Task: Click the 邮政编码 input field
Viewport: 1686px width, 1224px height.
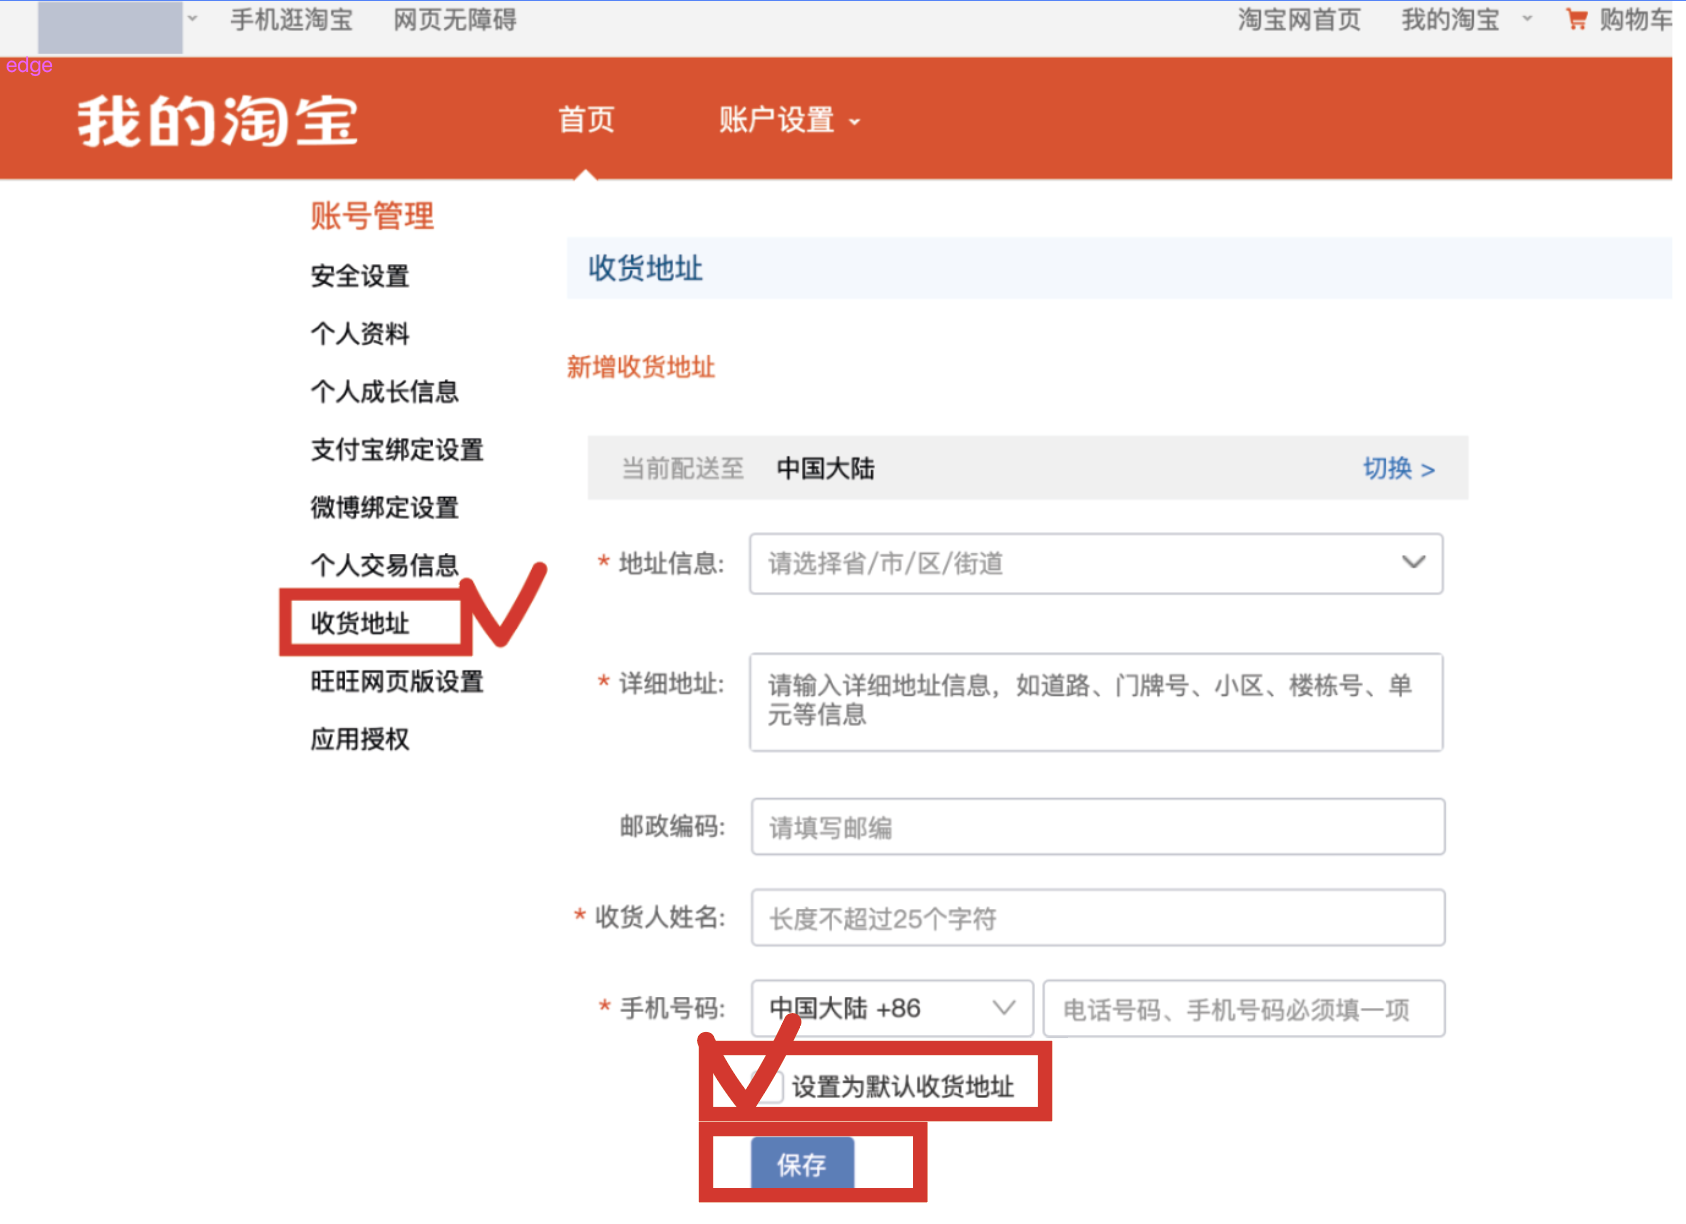Action: click(1098, 827)
